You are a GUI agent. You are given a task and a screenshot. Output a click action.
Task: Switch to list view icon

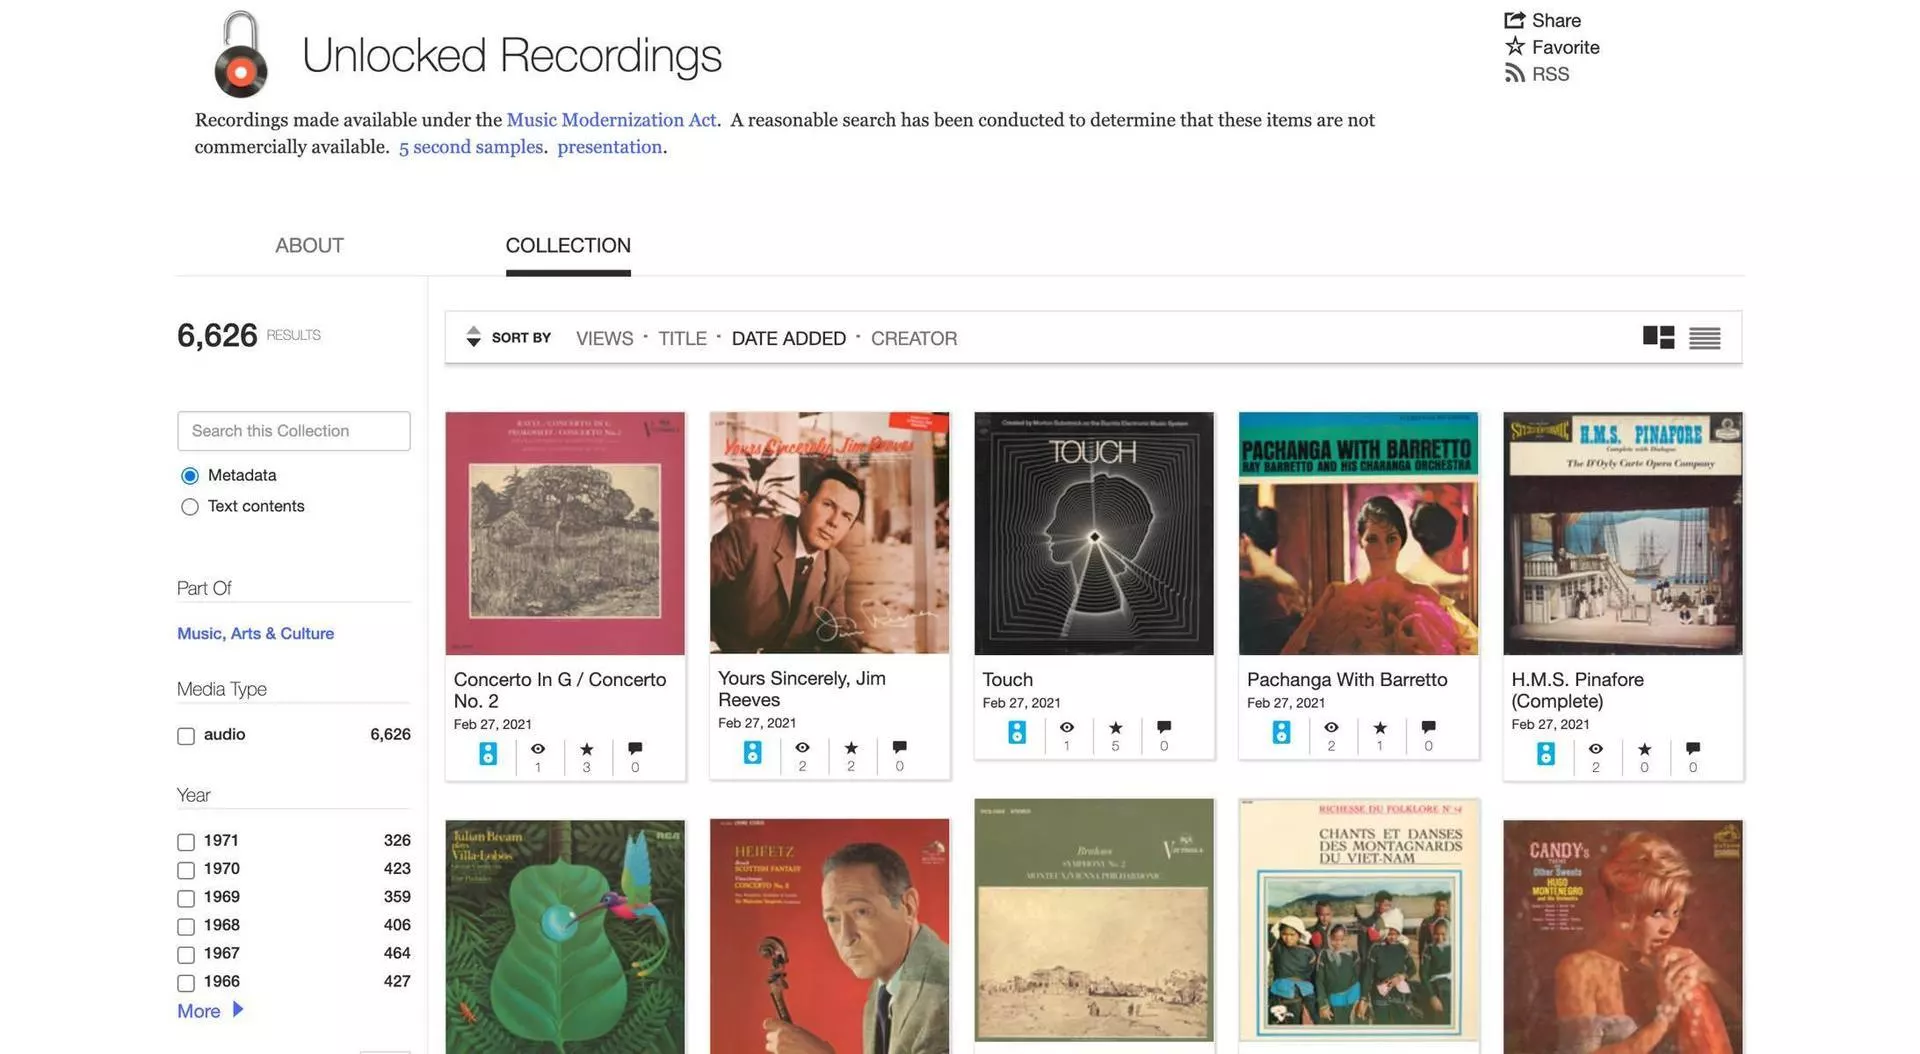(x=1705, y=338)
